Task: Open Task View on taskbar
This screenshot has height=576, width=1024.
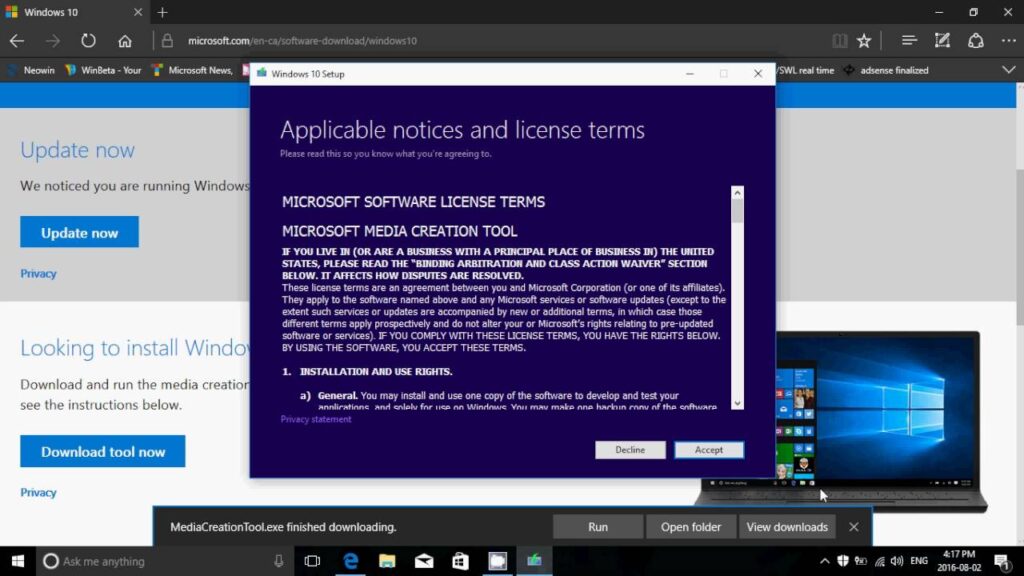Action: pos(312,561)
